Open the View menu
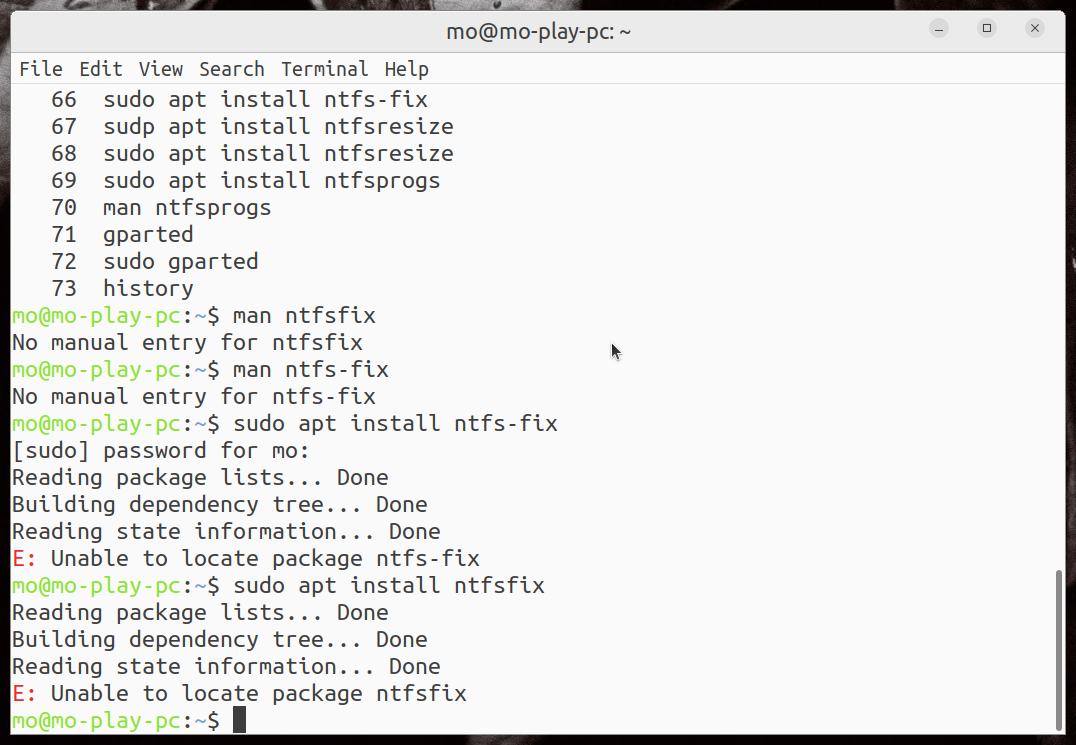Image resolution: width=1076 pixels, height=745 pixels. (x=161, y=69)
